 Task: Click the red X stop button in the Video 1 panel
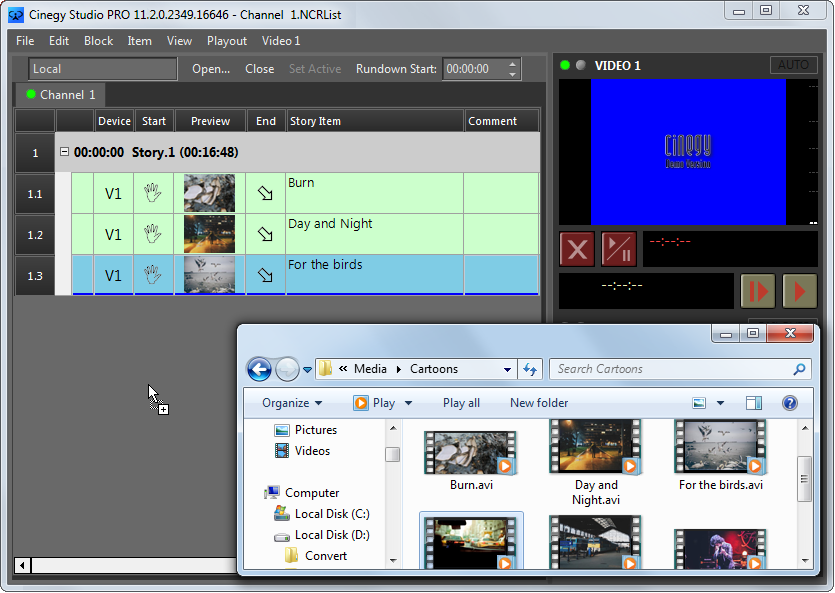(577, 249)
